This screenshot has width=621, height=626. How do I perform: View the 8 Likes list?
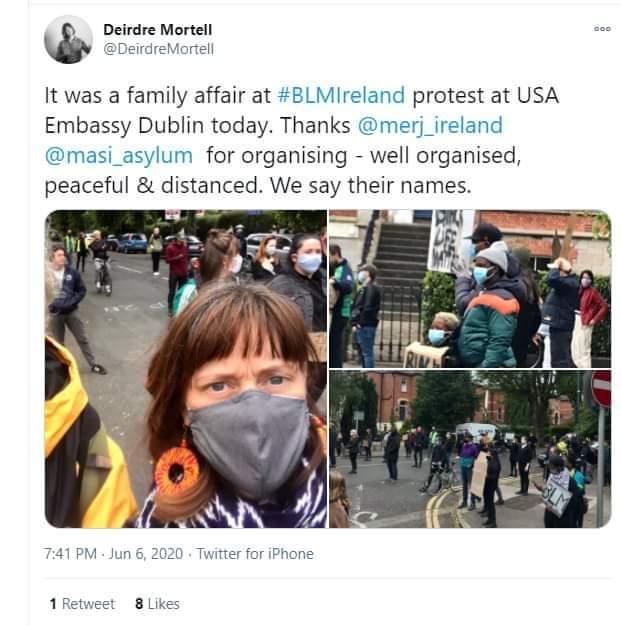[x=157, y=604]
